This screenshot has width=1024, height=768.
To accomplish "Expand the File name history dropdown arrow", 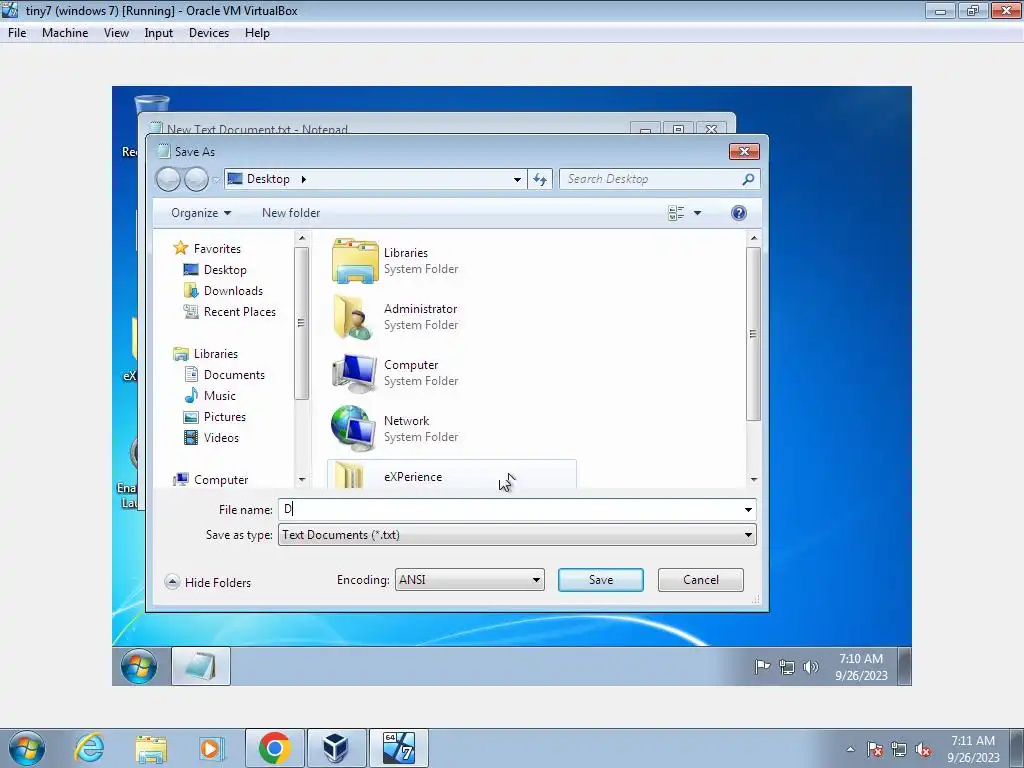I will pos(748,509).
